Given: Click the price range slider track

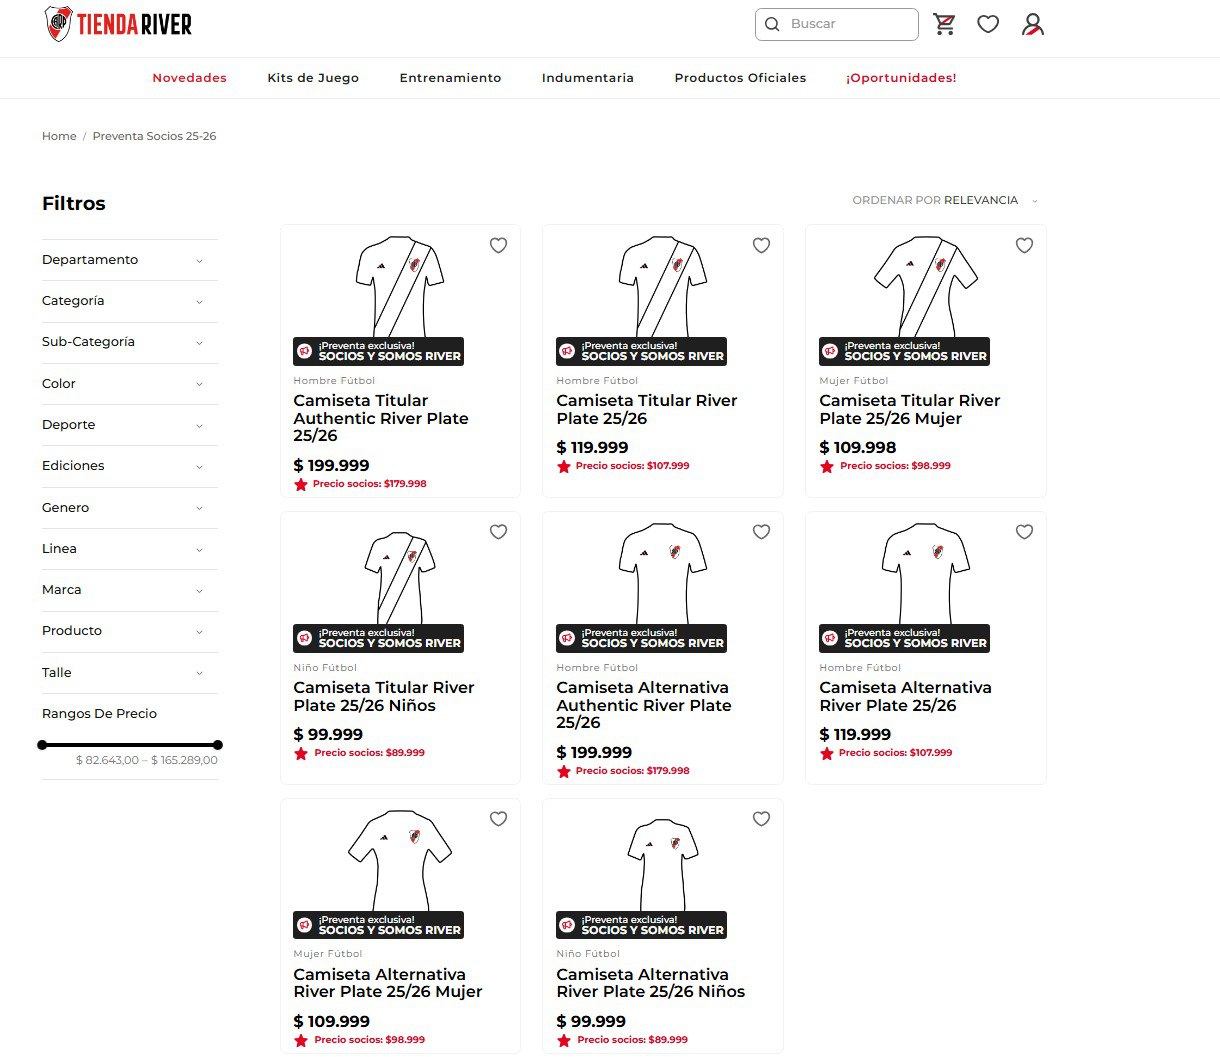Looking at the screenshot, I should point(130,745).
